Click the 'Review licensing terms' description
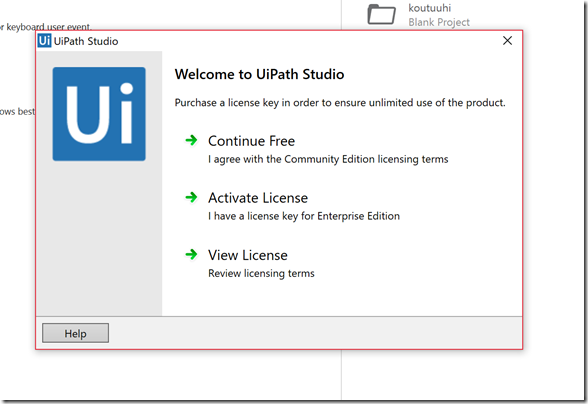 coord(261,273)
